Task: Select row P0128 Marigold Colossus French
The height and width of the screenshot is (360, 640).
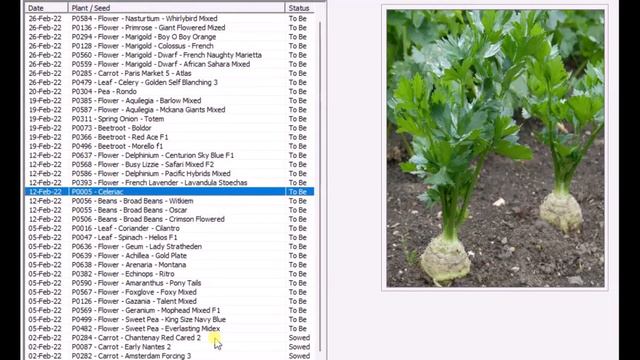Action: [169, 46]
